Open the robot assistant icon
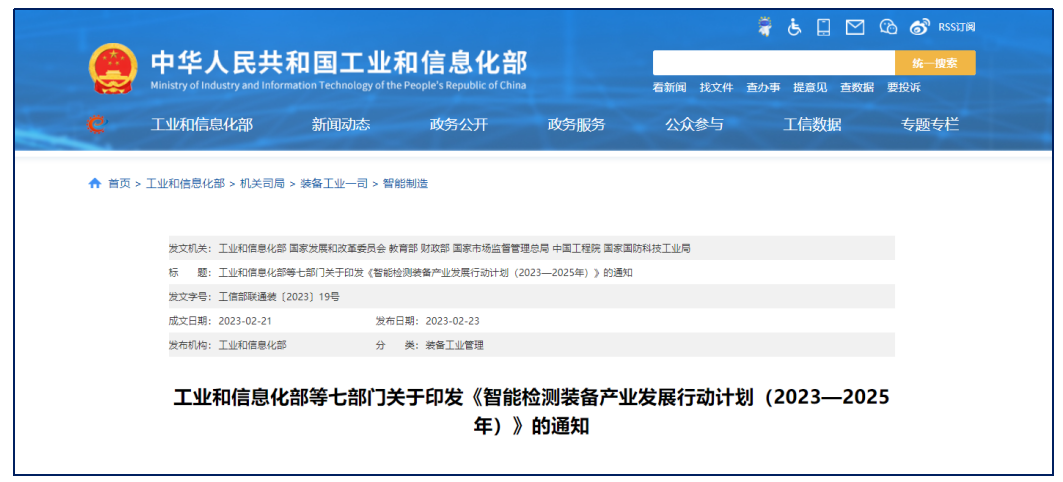Image resolution: width=1063 pixels, height=482 pixels. click(765, 27)
